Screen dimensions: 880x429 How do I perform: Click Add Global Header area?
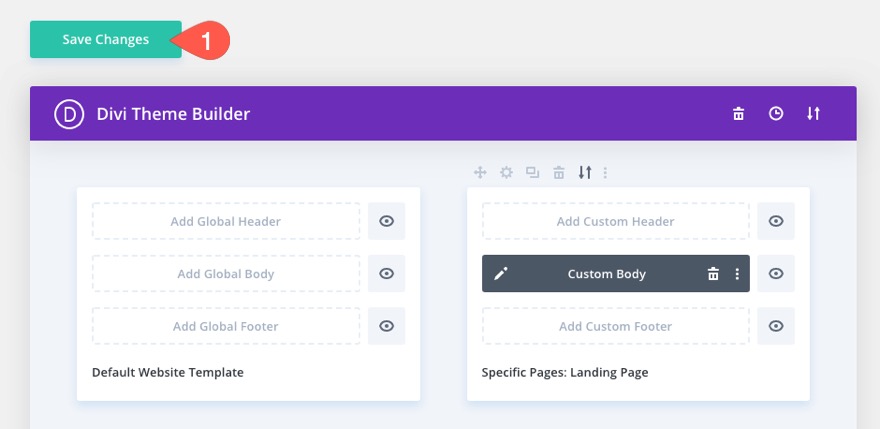click(226, 222)
